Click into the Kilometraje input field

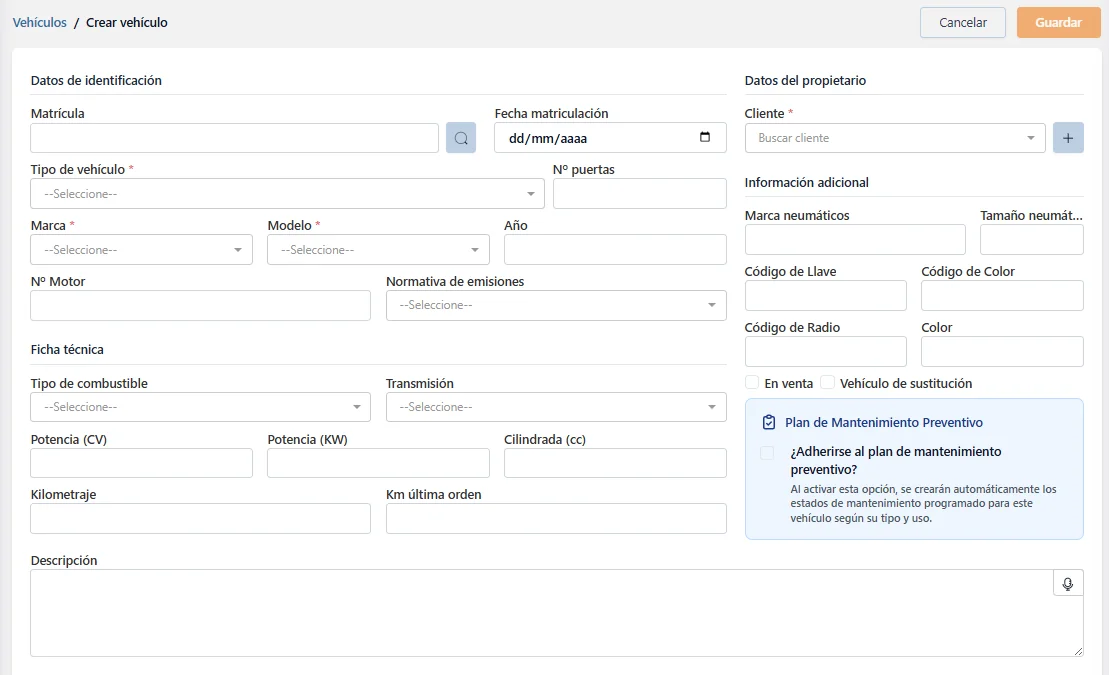(200, 519)
